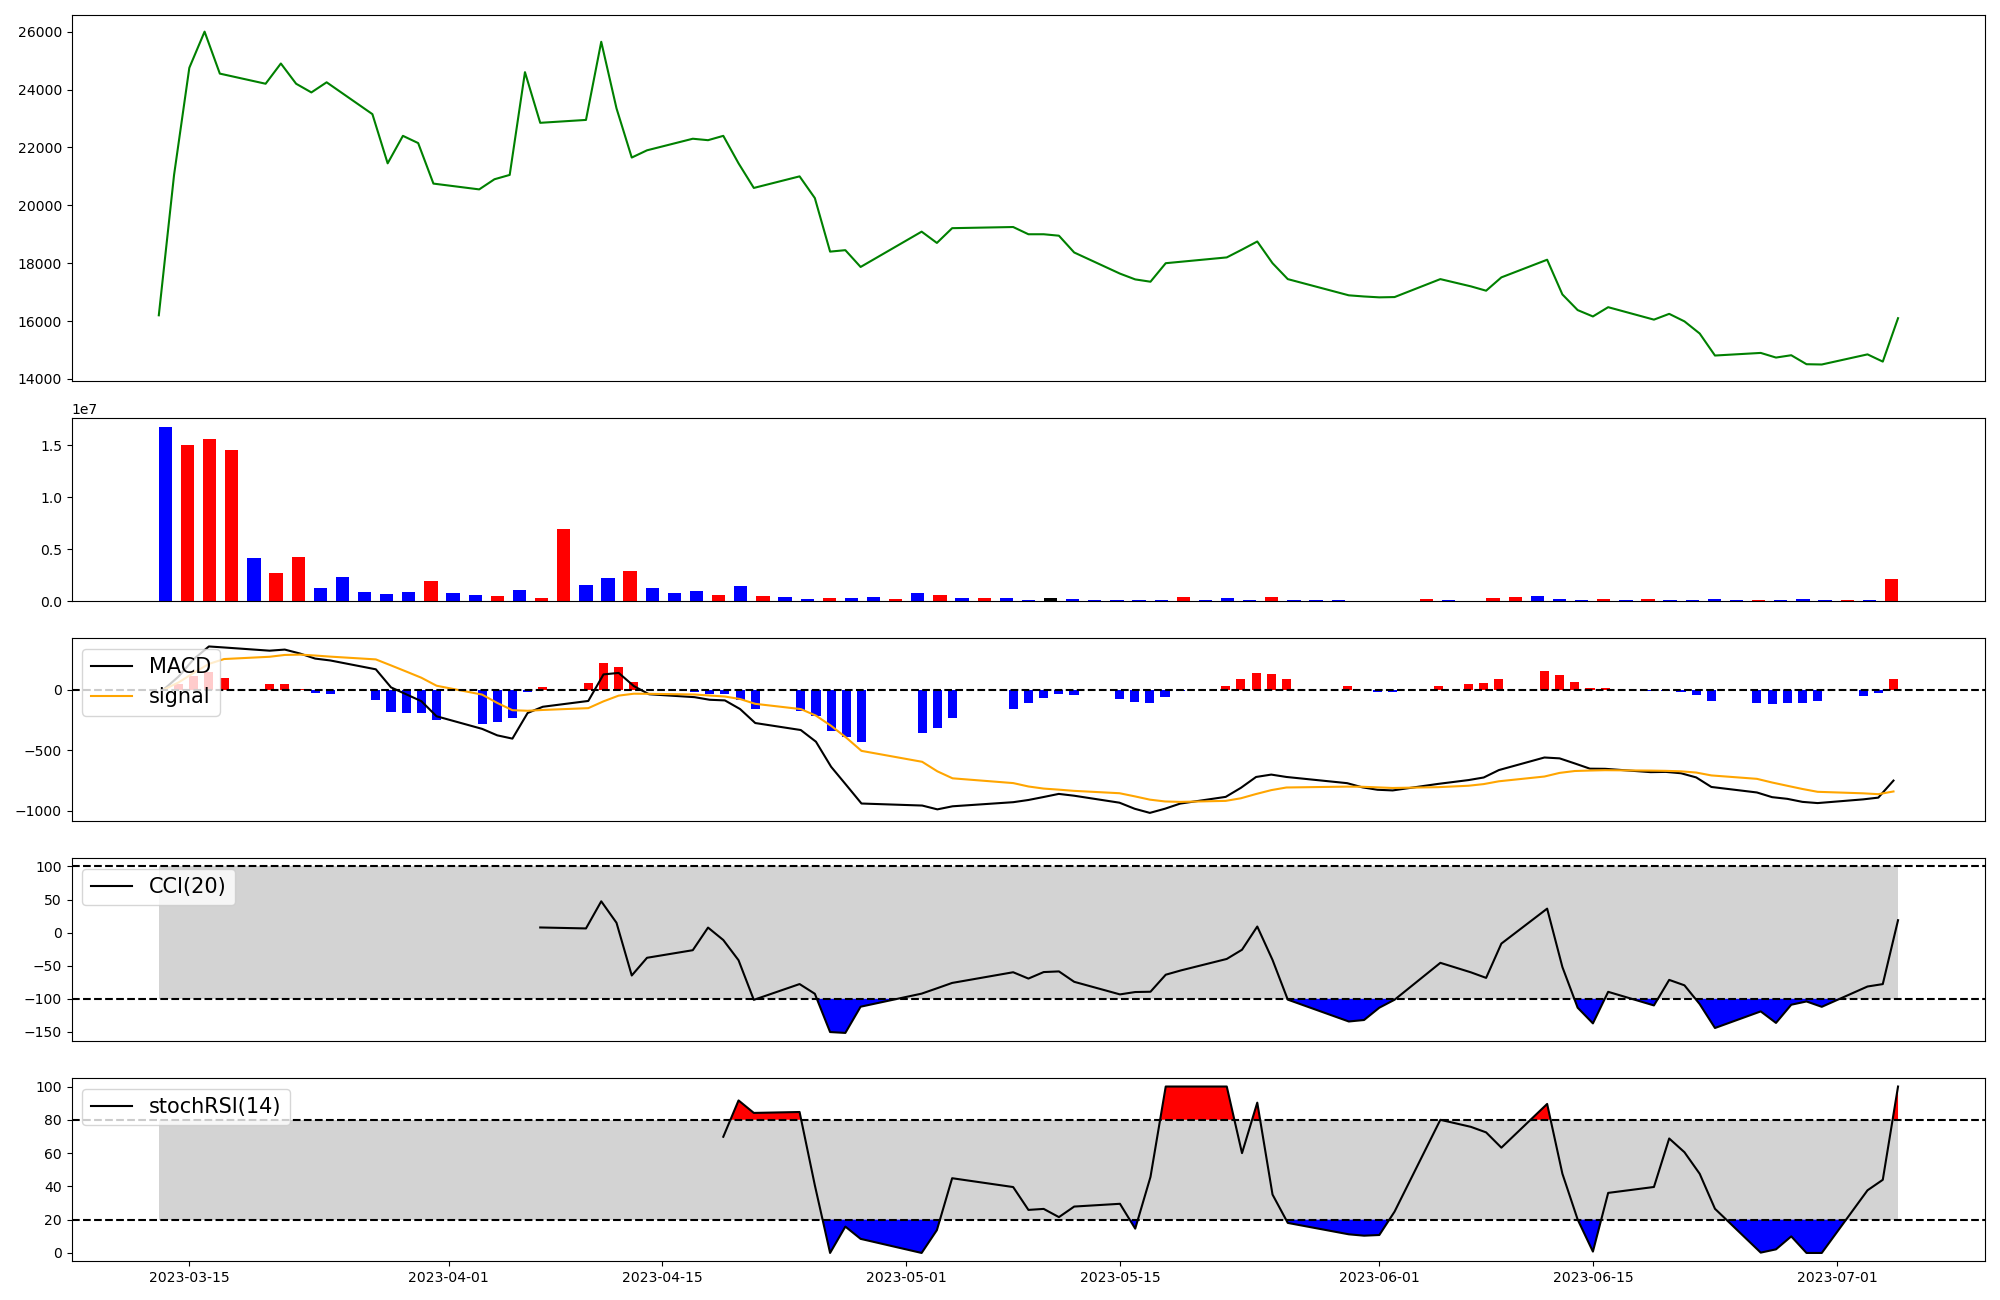Click the 1e7 exponent label
The width and height of the screenshot is (2000, 1300).
84,409
